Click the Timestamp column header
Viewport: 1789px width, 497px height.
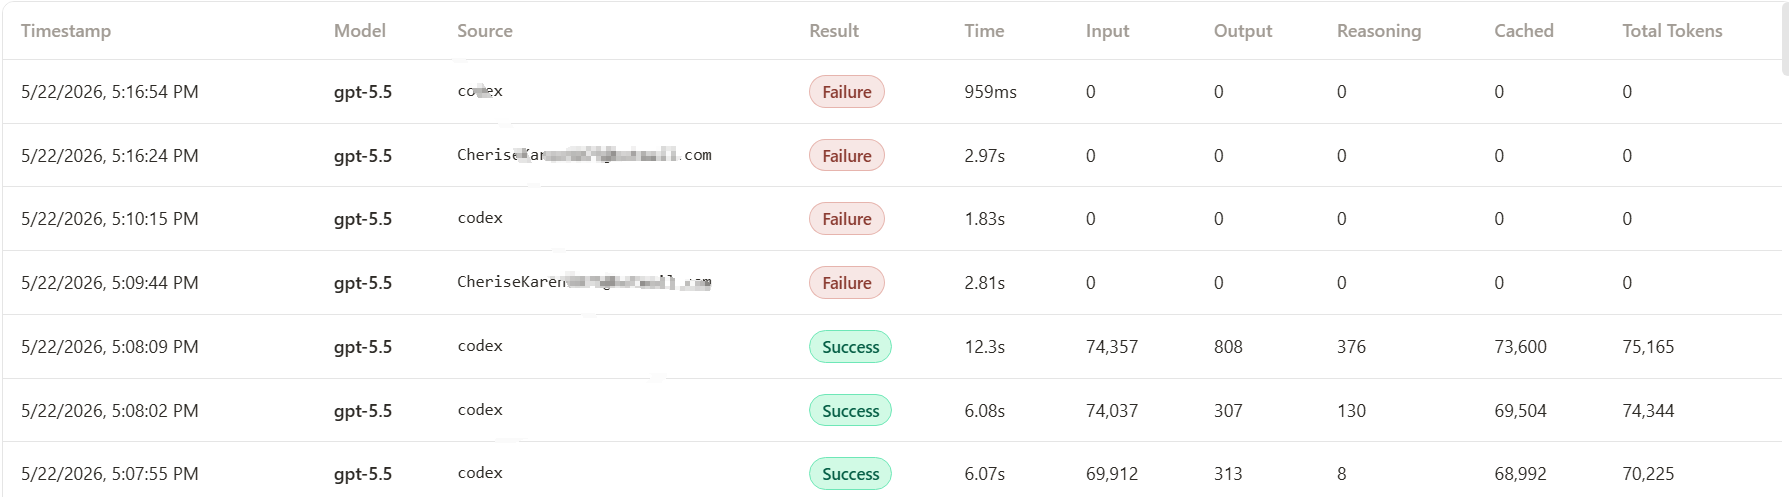tap(66, 31)
